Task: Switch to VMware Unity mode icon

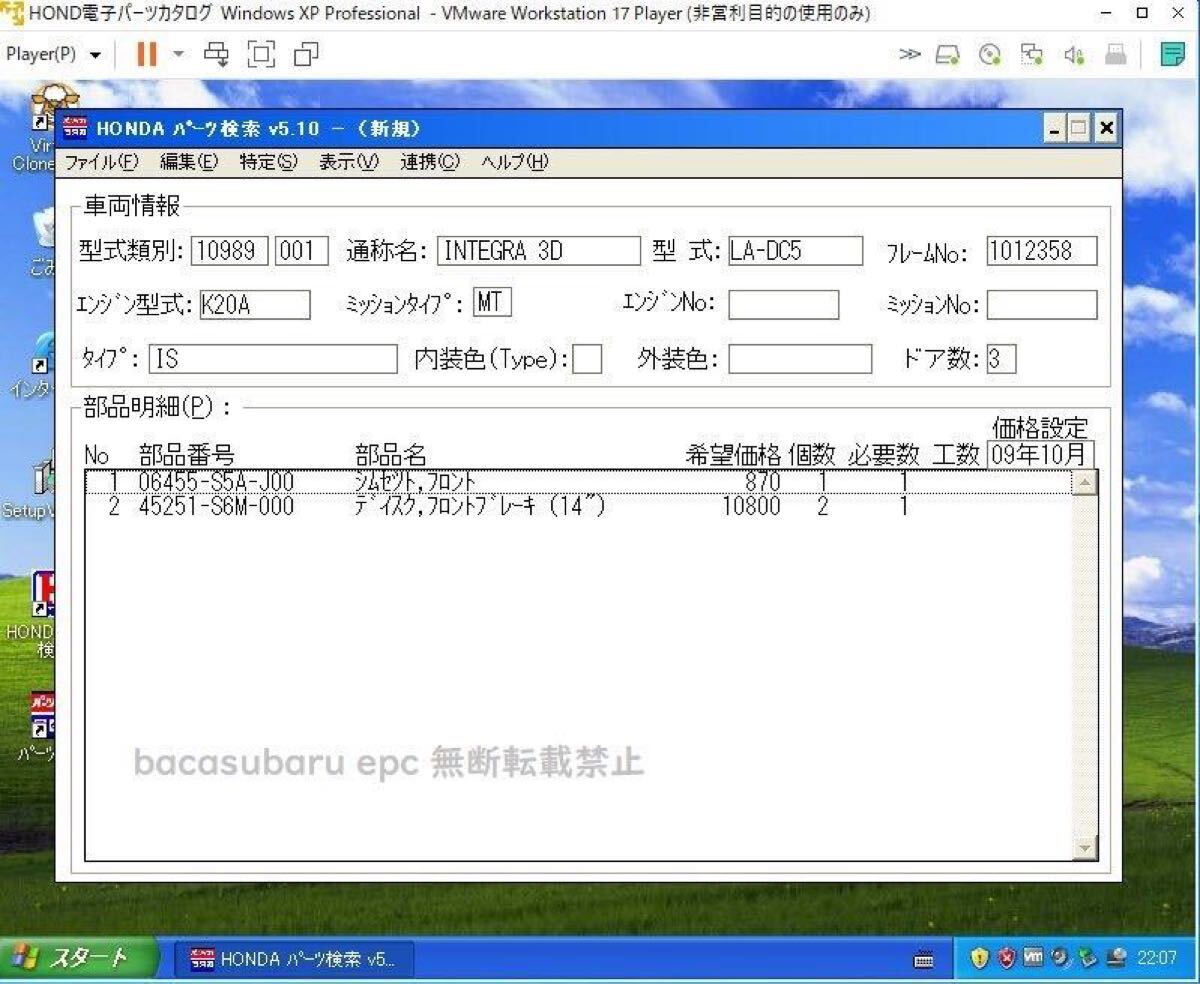Action: tap(307, 54)
